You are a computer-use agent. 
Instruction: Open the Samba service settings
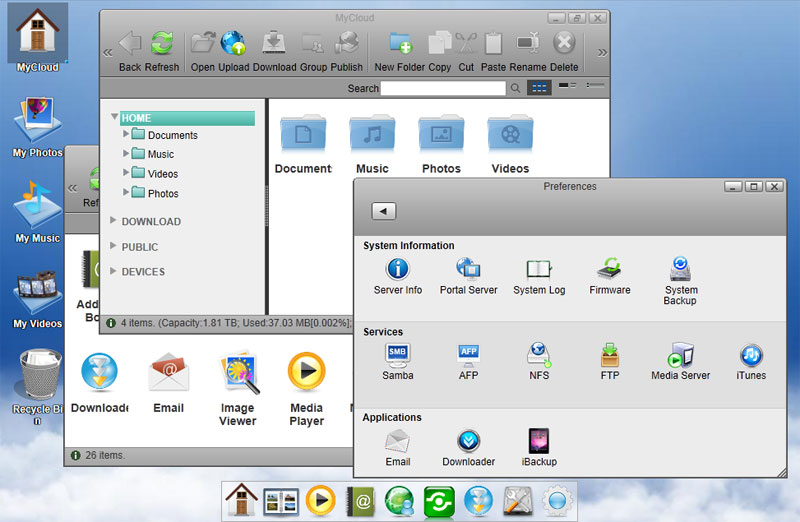click(398, 355)
